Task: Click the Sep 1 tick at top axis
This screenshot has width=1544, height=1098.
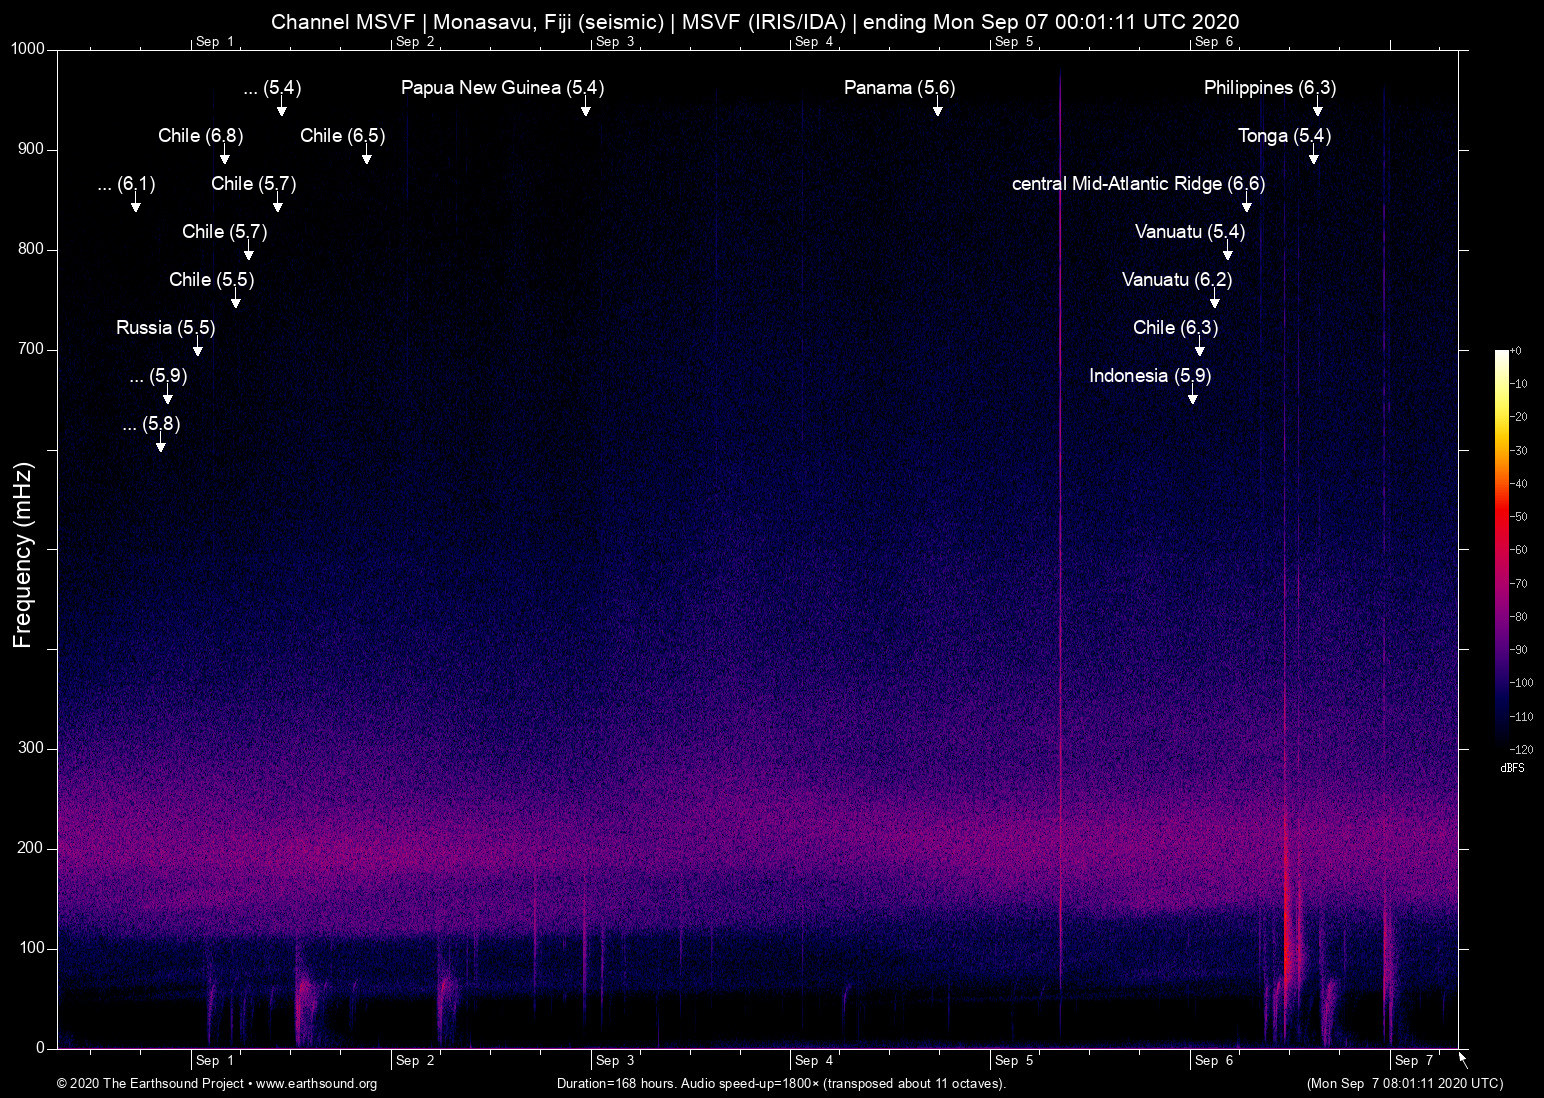Action: coord(214,42)
